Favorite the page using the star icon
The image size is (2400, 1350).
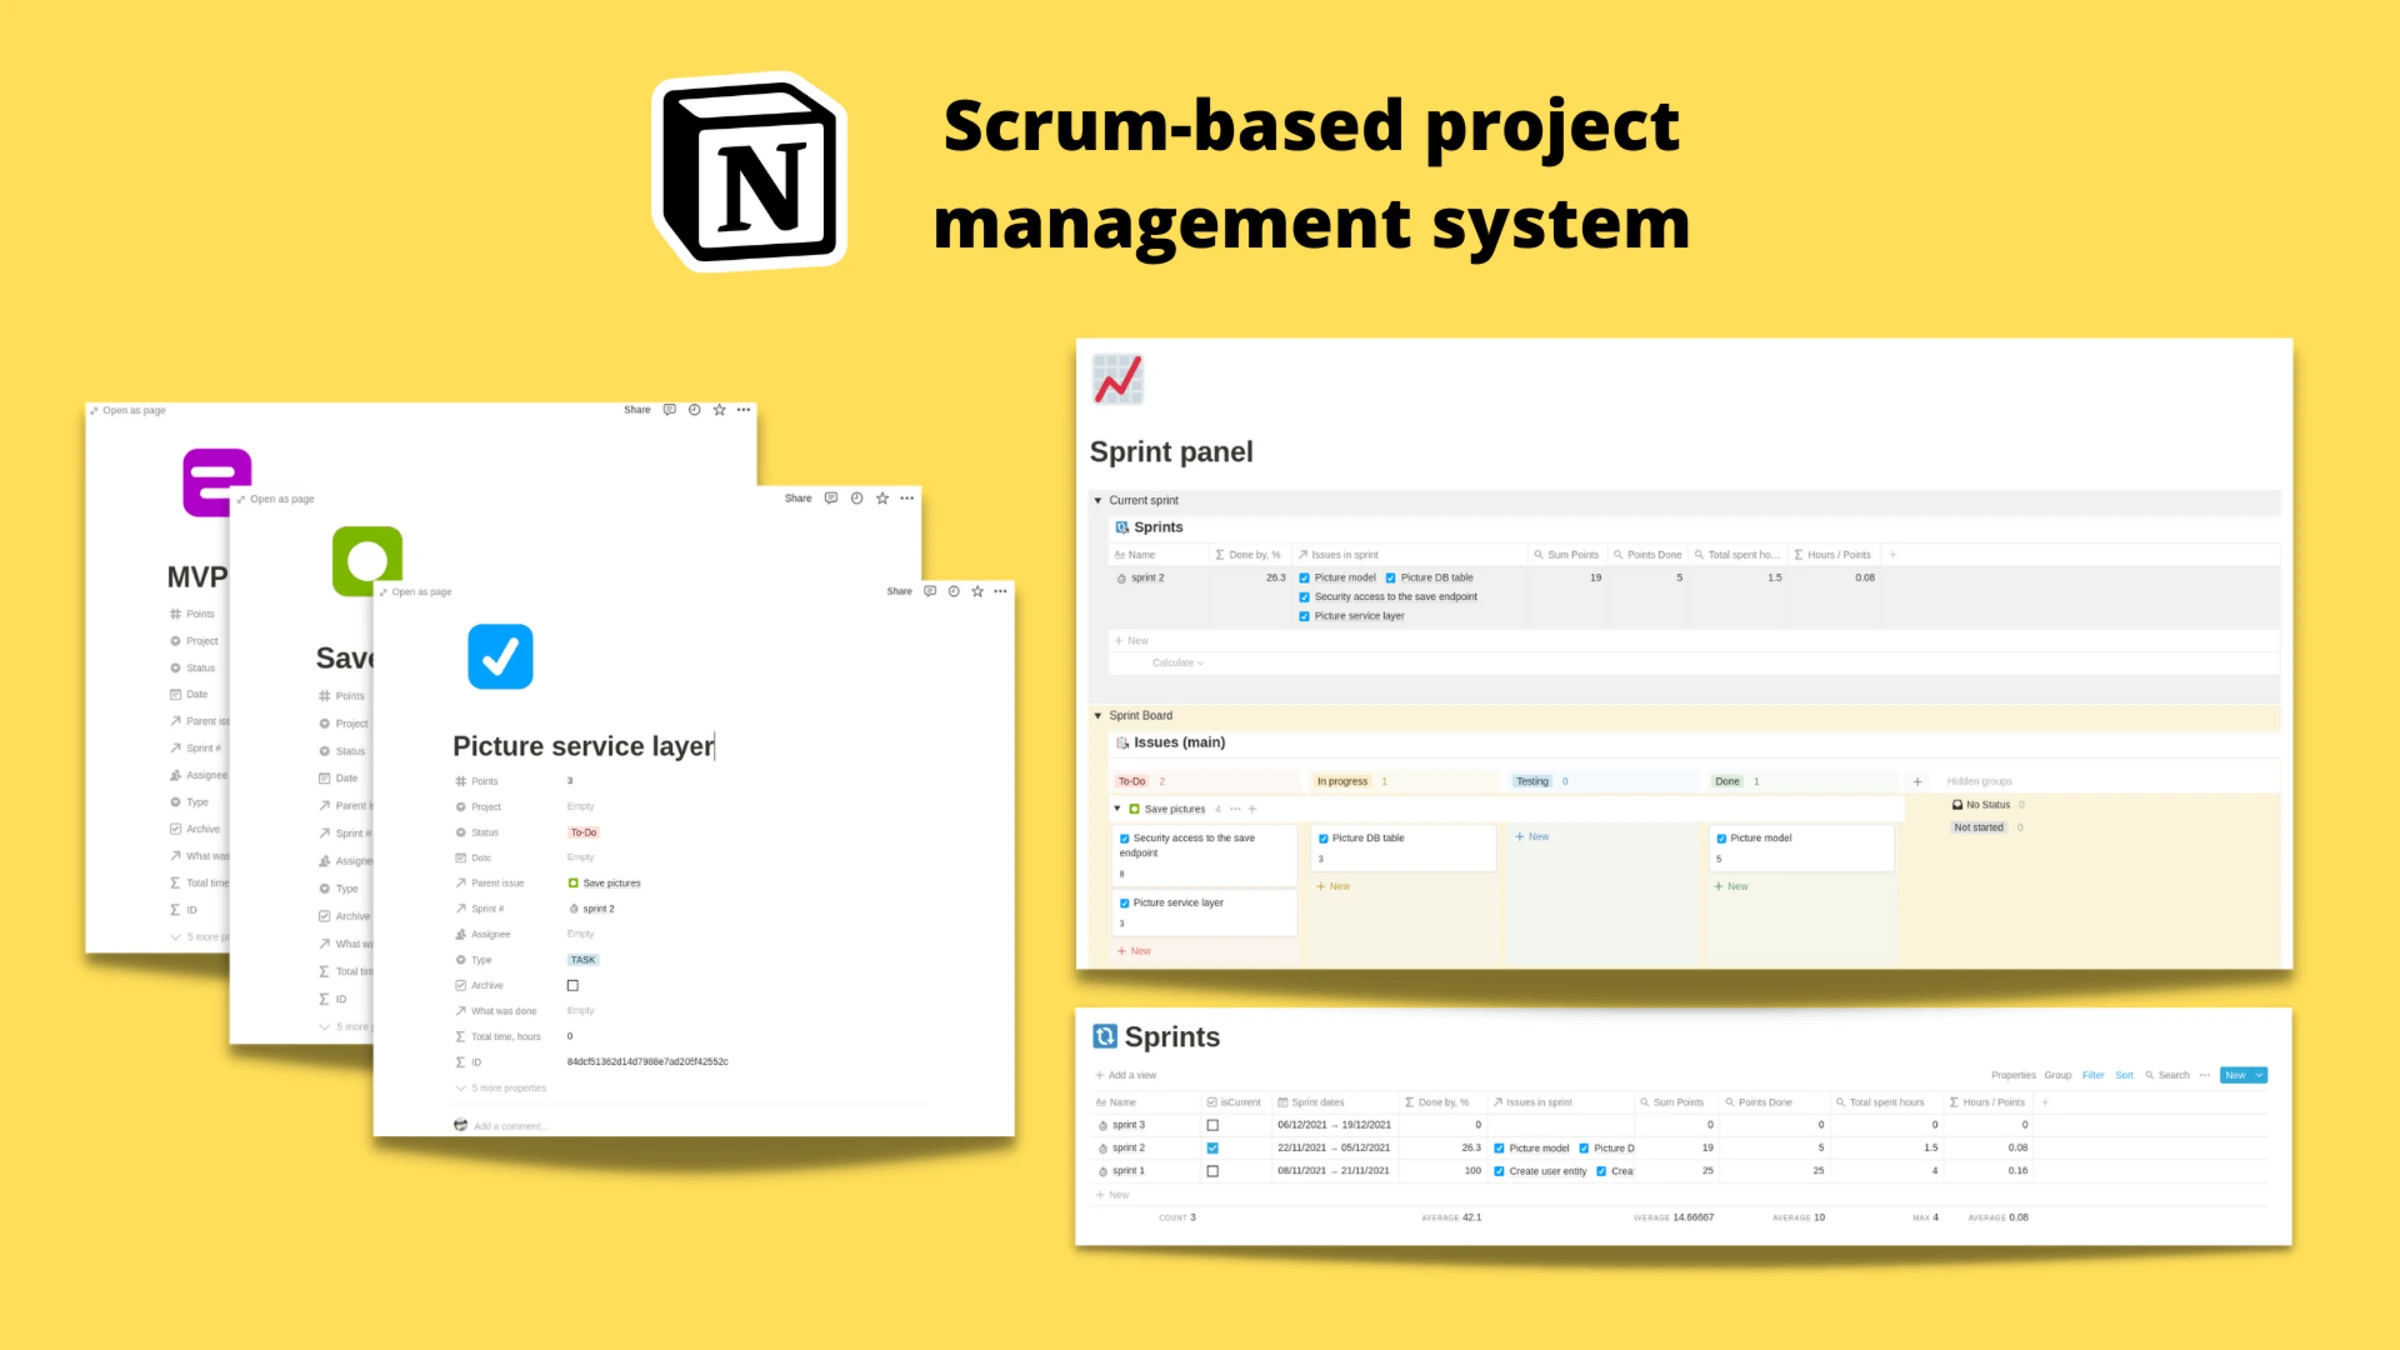coord(976,590)
